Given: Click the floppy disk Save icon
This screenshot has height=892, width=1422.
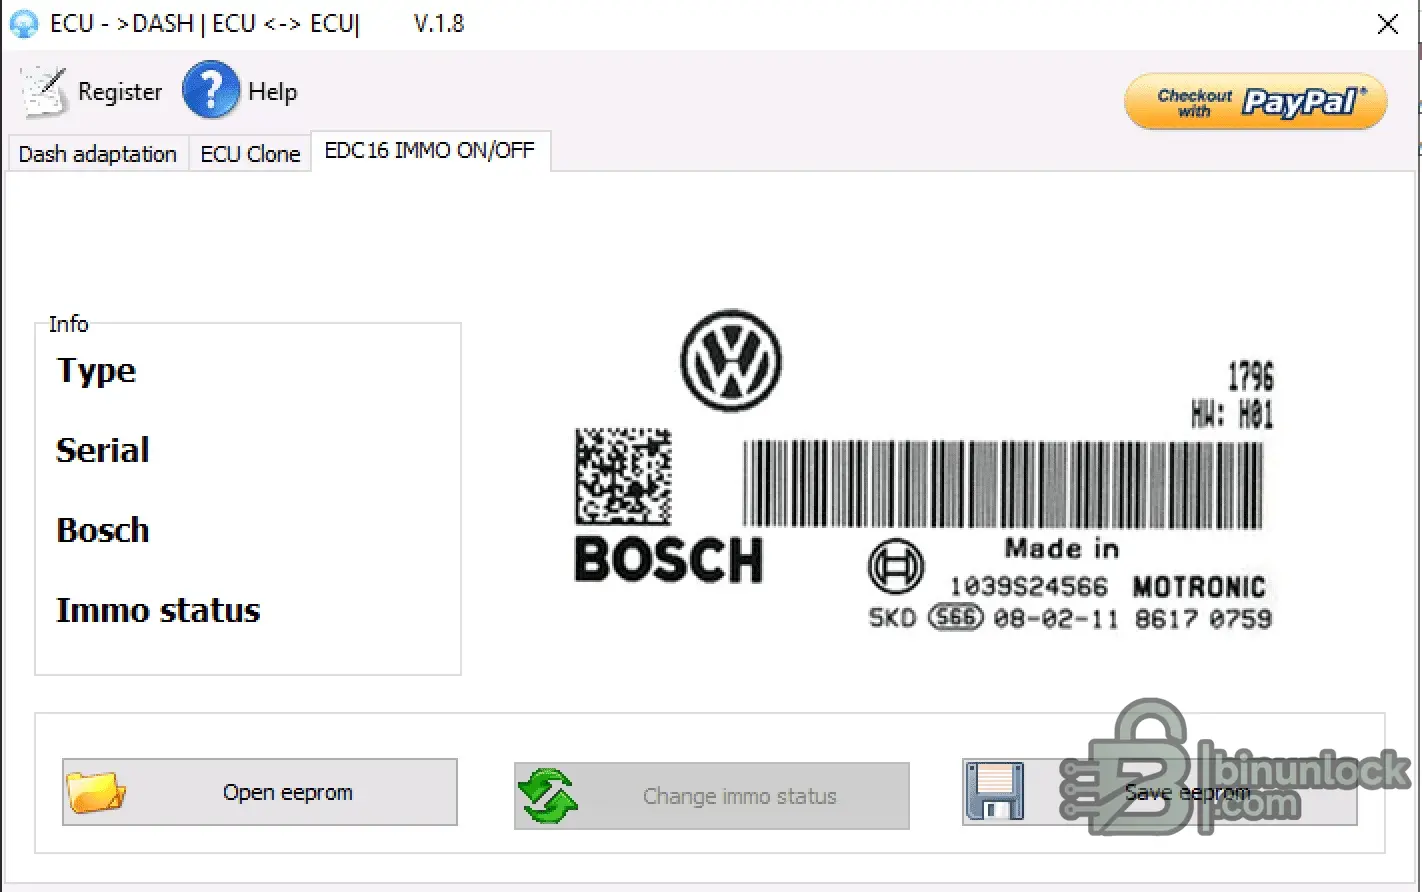Looking at the screenshot, I should click(995, 792).
